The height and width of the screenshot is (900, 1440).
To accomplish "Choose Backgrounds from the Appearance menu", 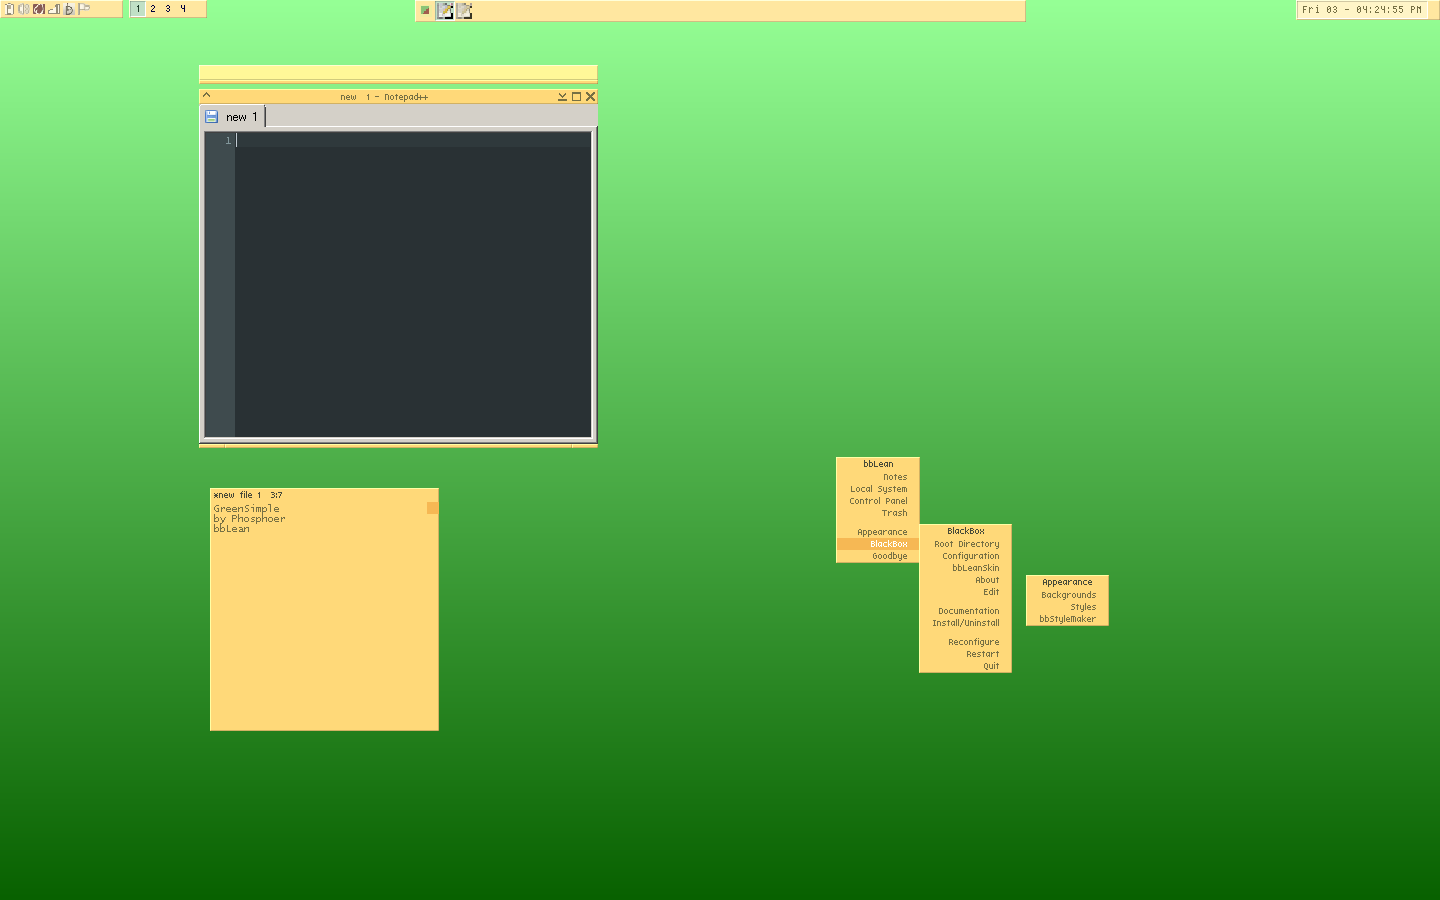I will point(1068,595).
